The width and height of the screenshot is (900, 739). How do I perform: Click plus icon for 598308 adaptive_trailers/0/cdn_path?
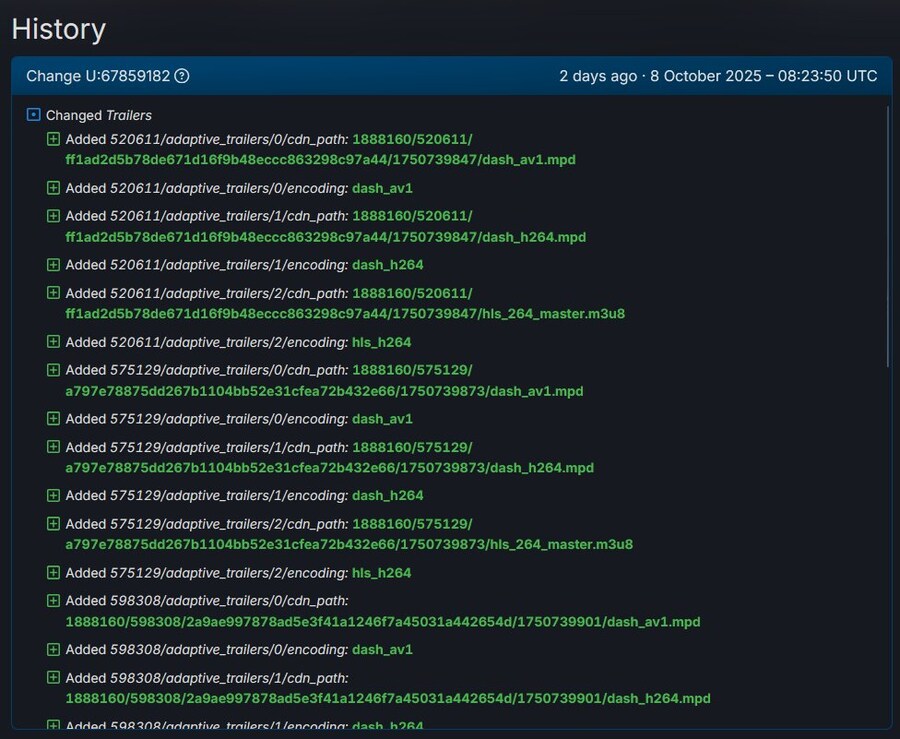pyautogui.click(x=54, y=601)
